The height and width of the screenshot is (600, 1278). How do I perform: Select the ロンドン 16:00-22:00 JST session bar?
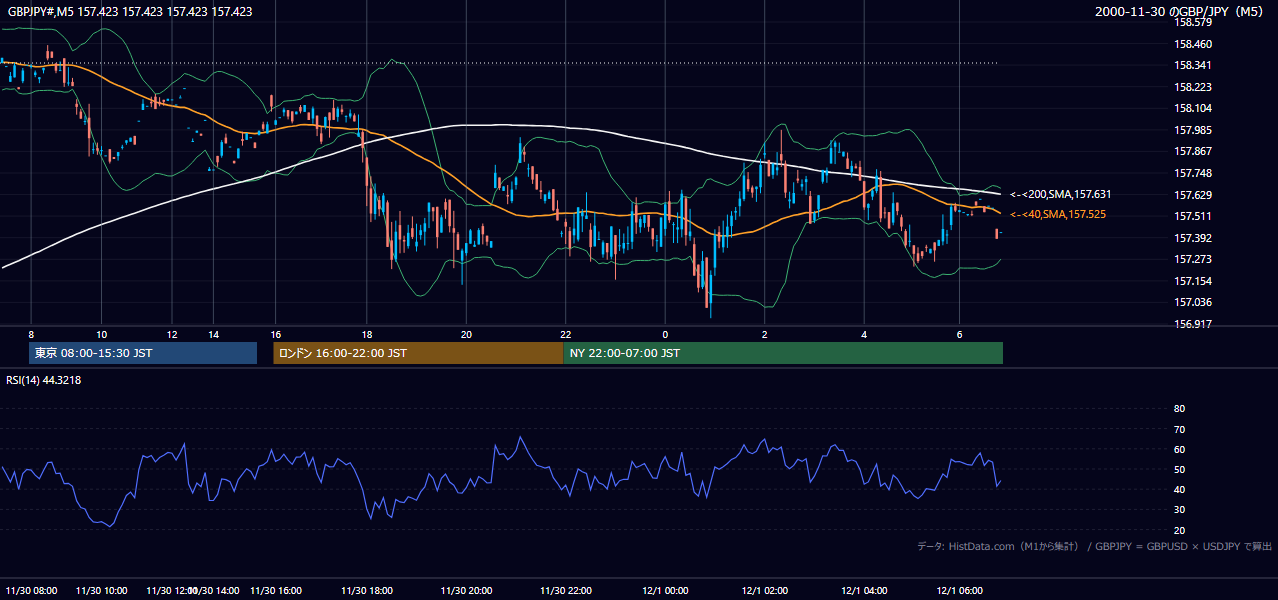[x=418, y=353]
